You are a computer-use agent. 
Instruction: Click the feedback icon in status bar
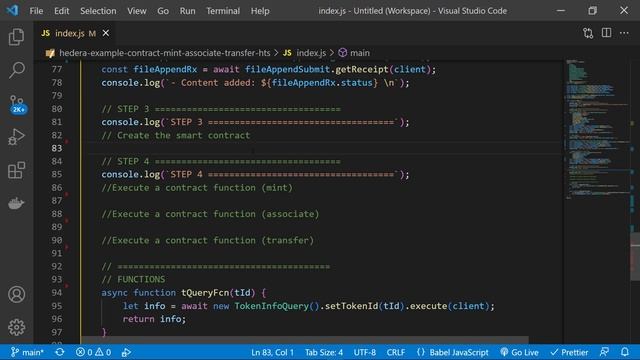tap(604, 352)
